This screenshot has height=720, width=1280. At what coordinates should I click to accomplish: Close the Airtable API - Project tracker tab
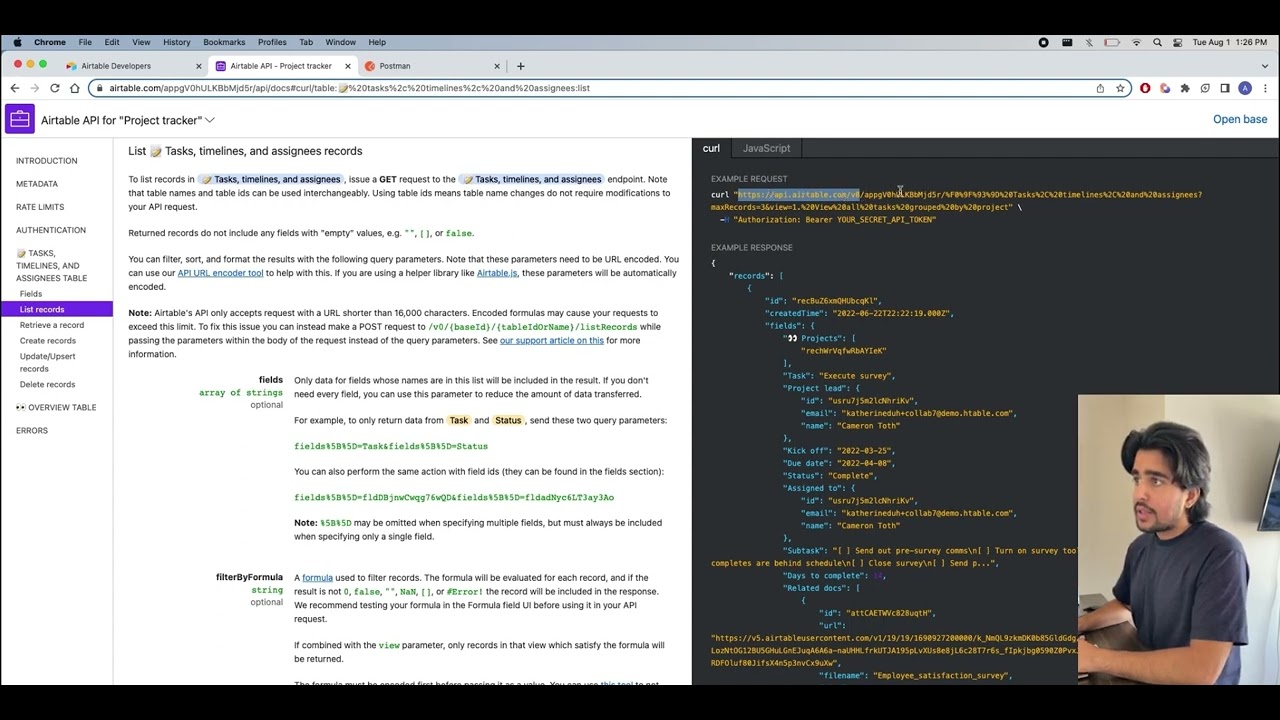tap(347, 66)
